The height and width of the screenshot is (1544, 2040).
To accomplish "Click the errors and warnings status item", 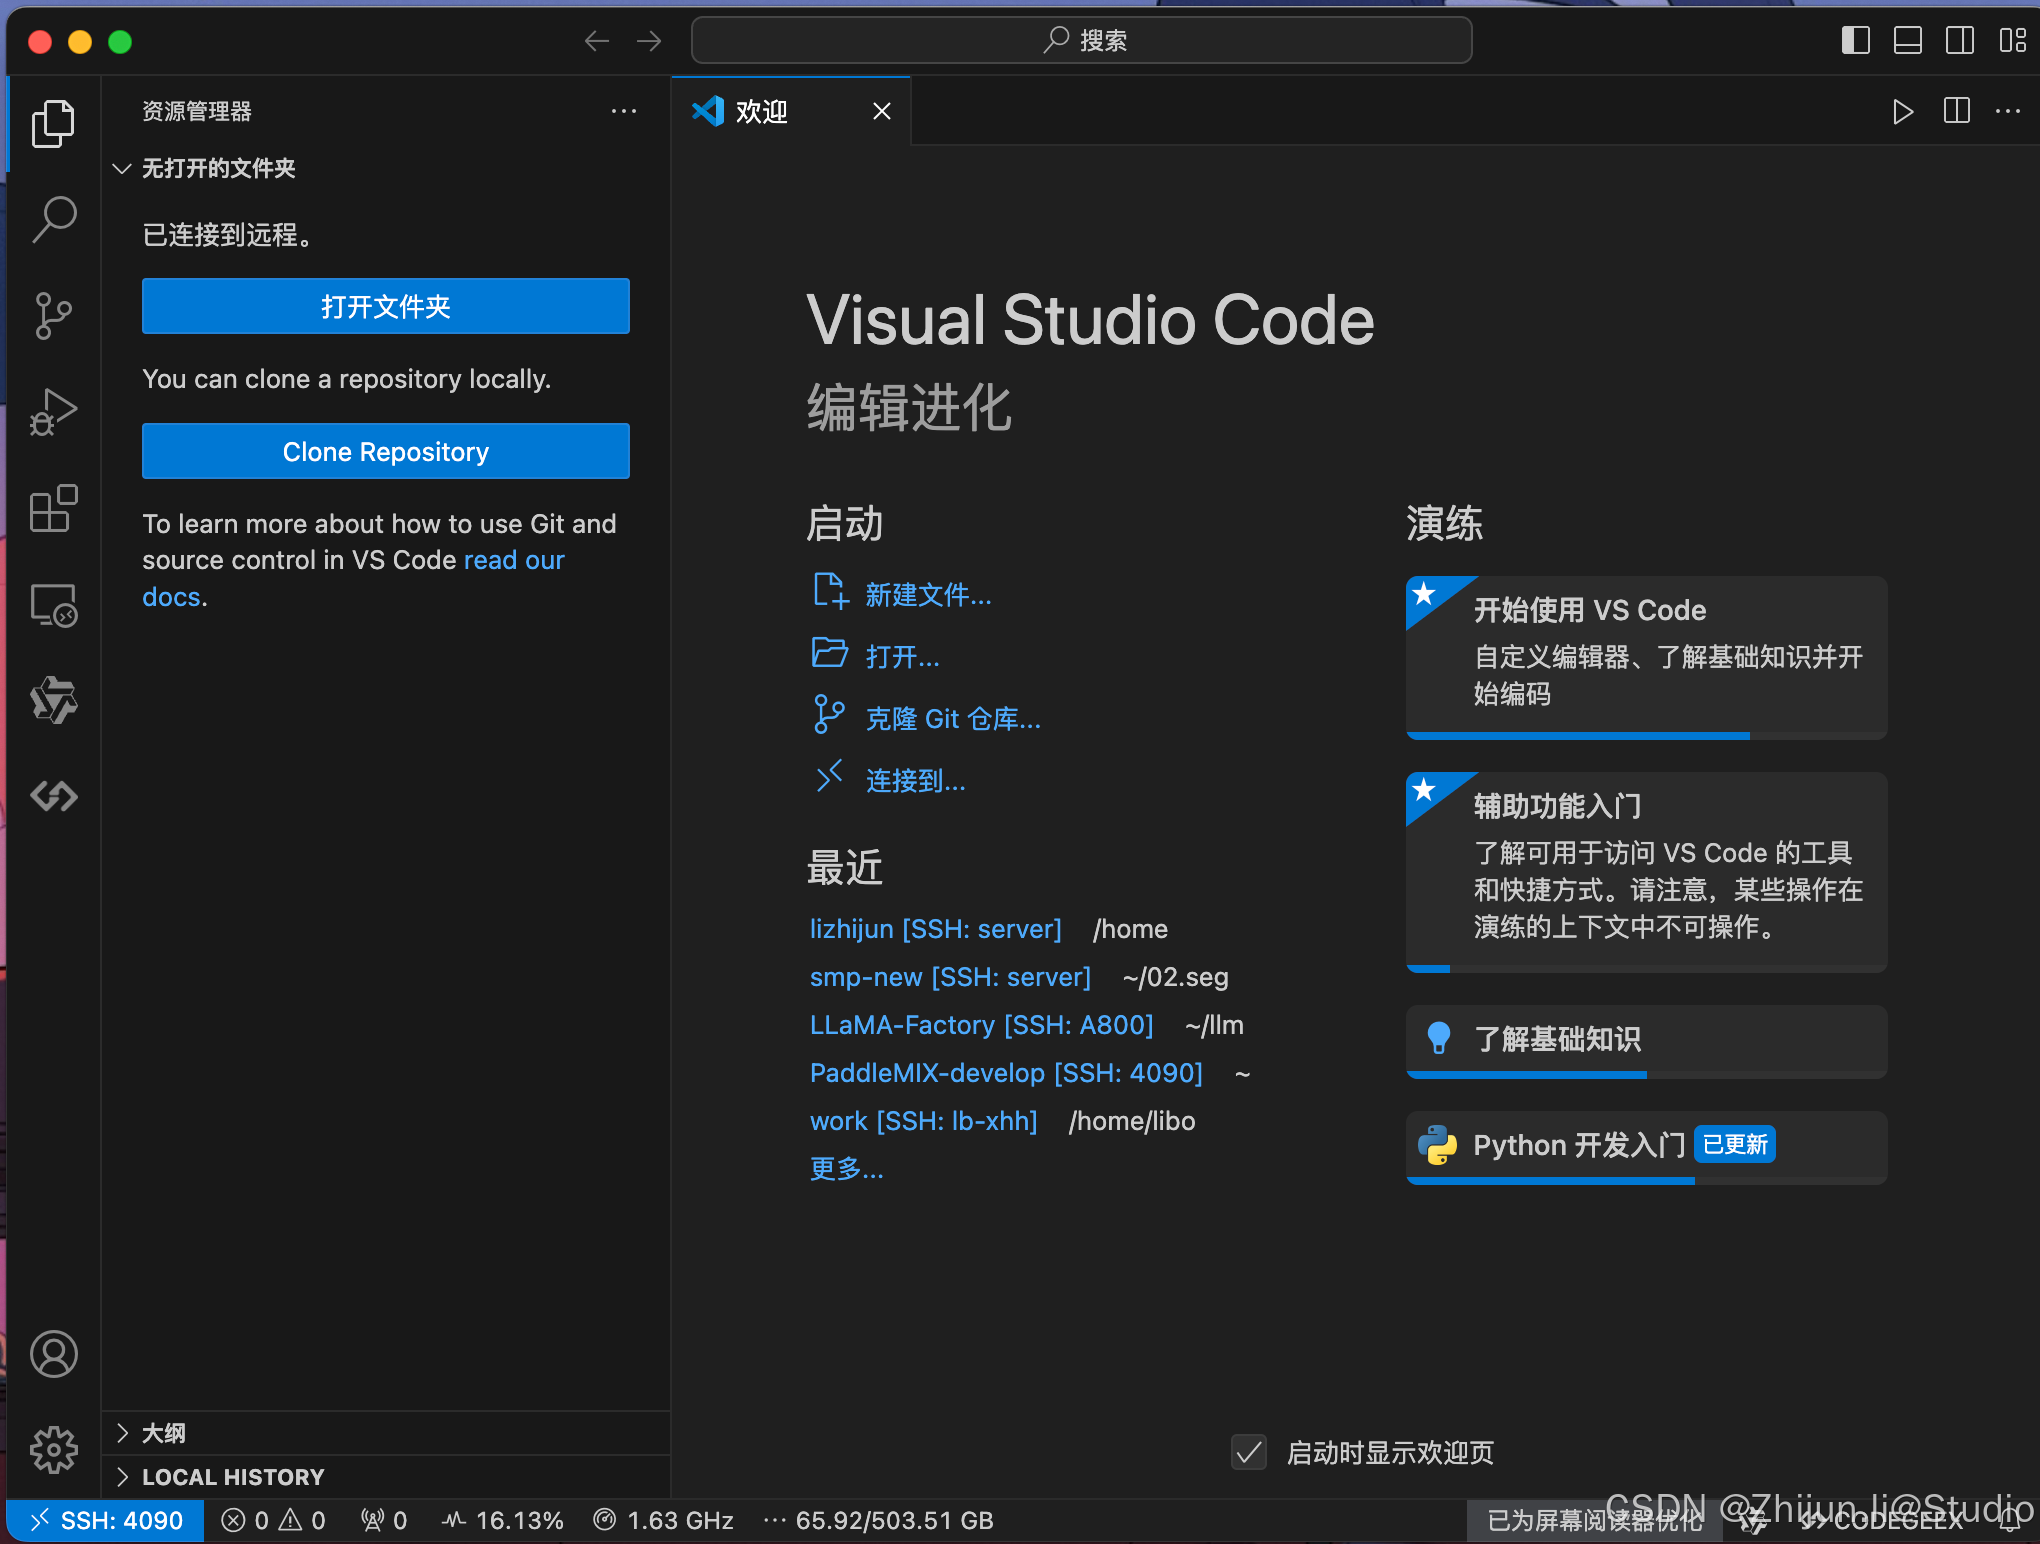I will coord(273,1521).
